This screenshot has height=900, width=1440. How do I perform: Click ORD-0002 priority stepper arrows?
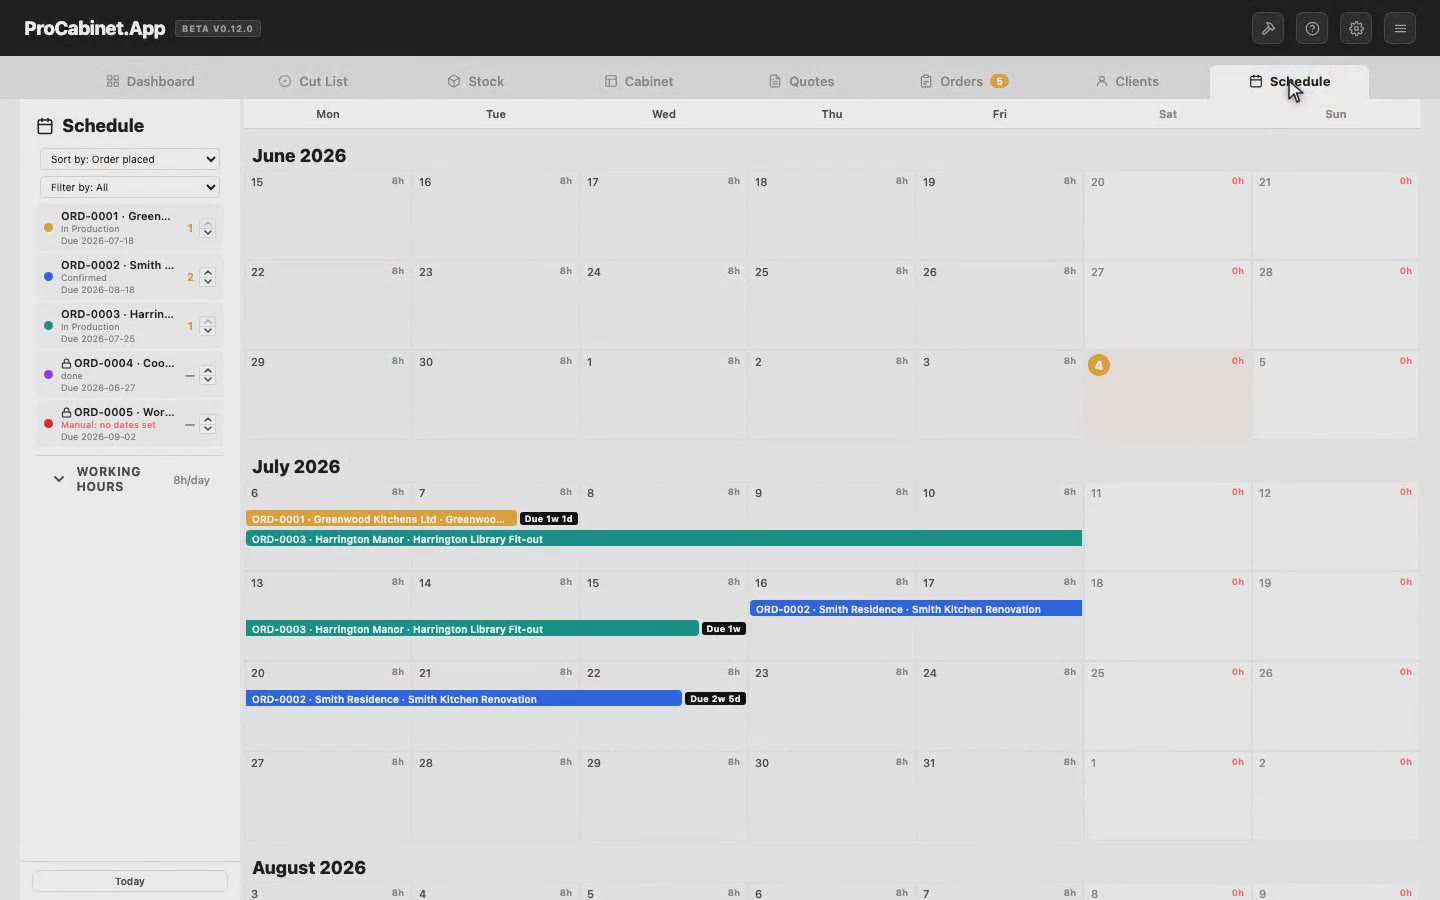click(208, 277)
